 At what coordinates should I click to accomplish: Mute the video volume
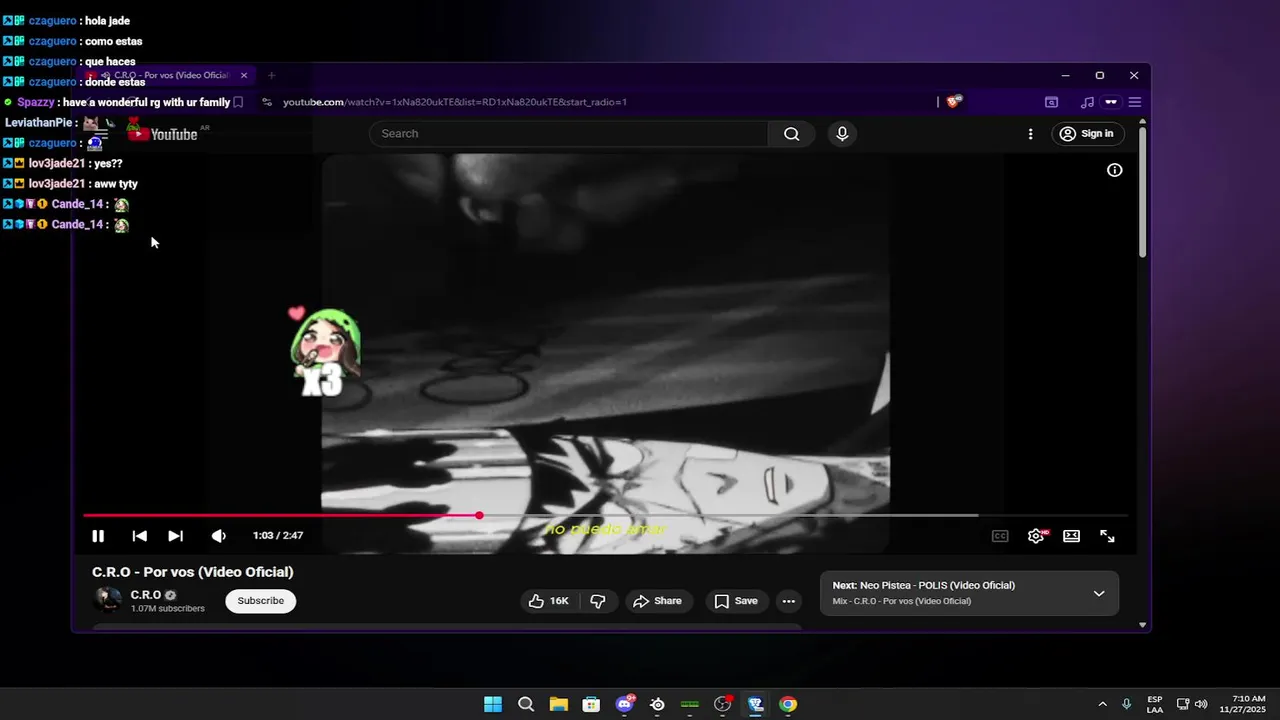coord(219,536)
